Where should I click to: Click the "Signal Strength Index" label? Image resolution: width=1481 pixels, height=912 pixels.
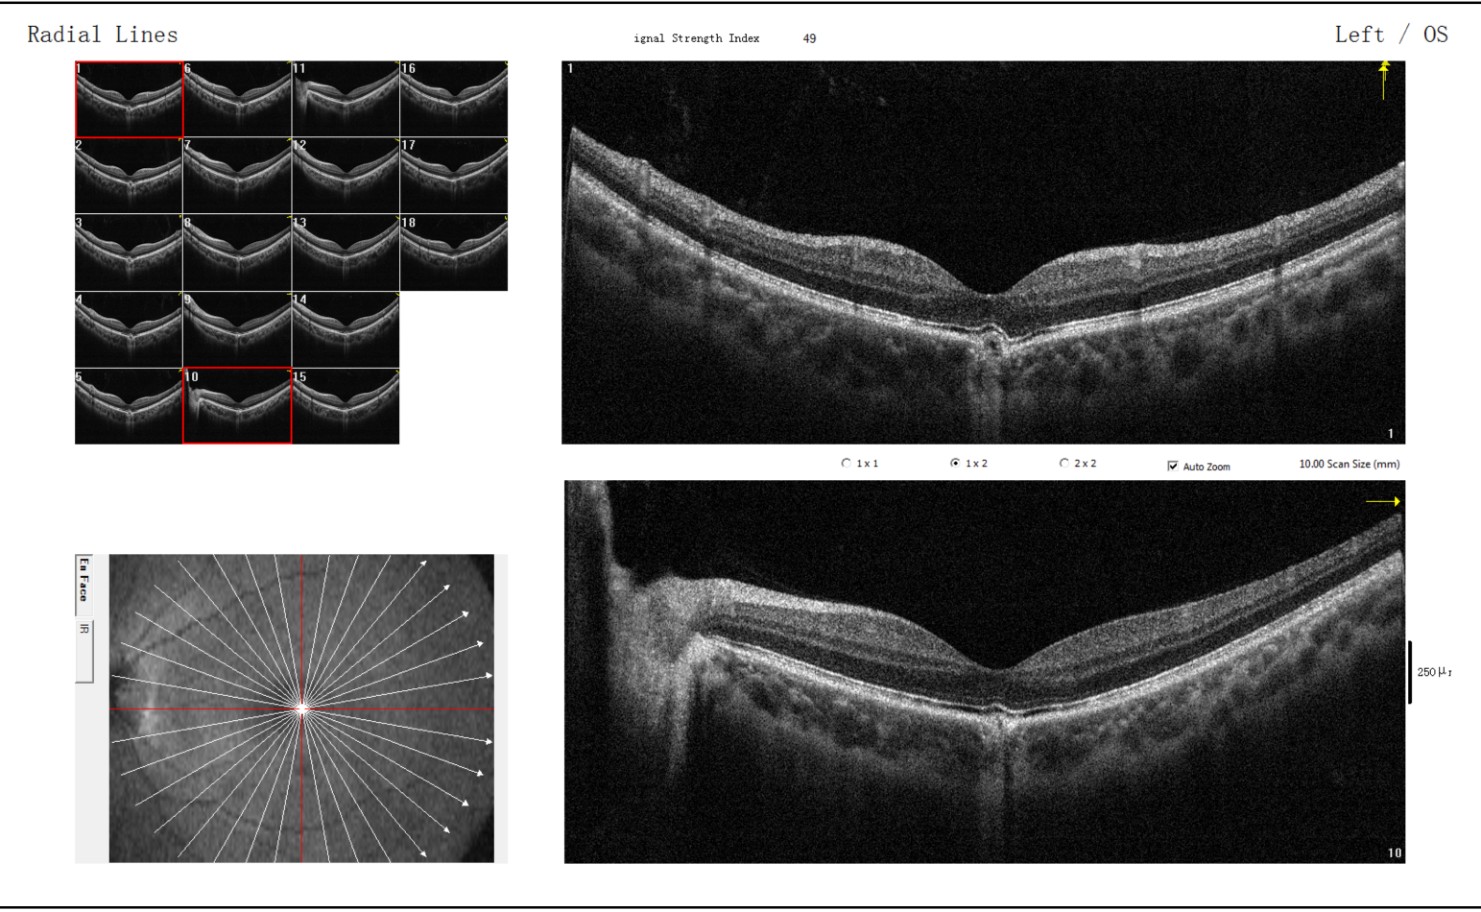[696, 38]
